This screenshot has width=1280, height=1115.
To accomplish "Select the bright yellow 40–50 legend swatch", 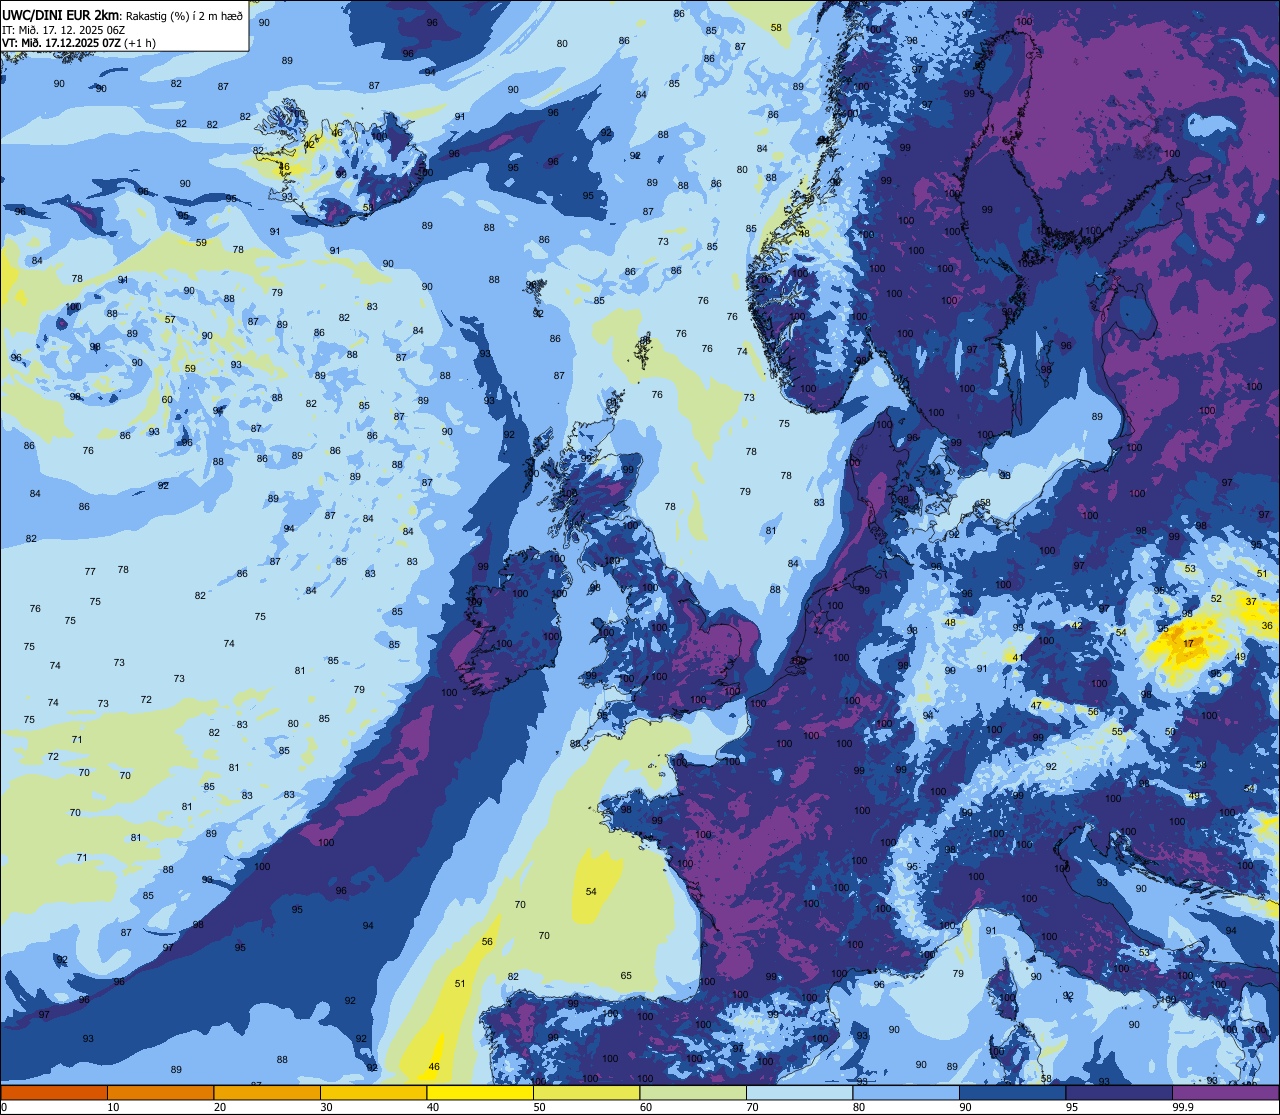I will (480, 1092).
